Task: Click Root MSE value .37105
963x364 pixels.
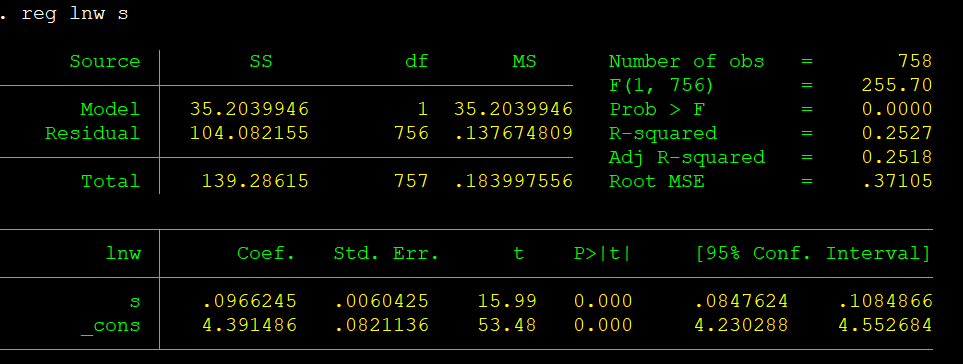Action: [897, 181]
